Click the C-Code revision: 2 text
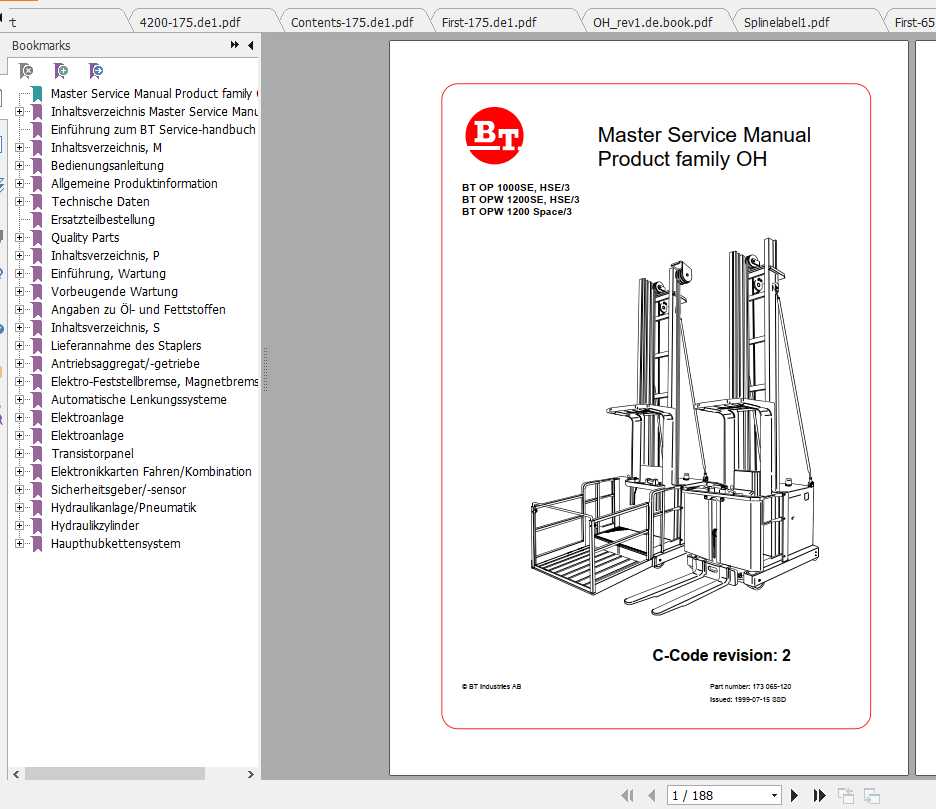The width and height of the screenshot is (936, 809). tap(721, 655)
